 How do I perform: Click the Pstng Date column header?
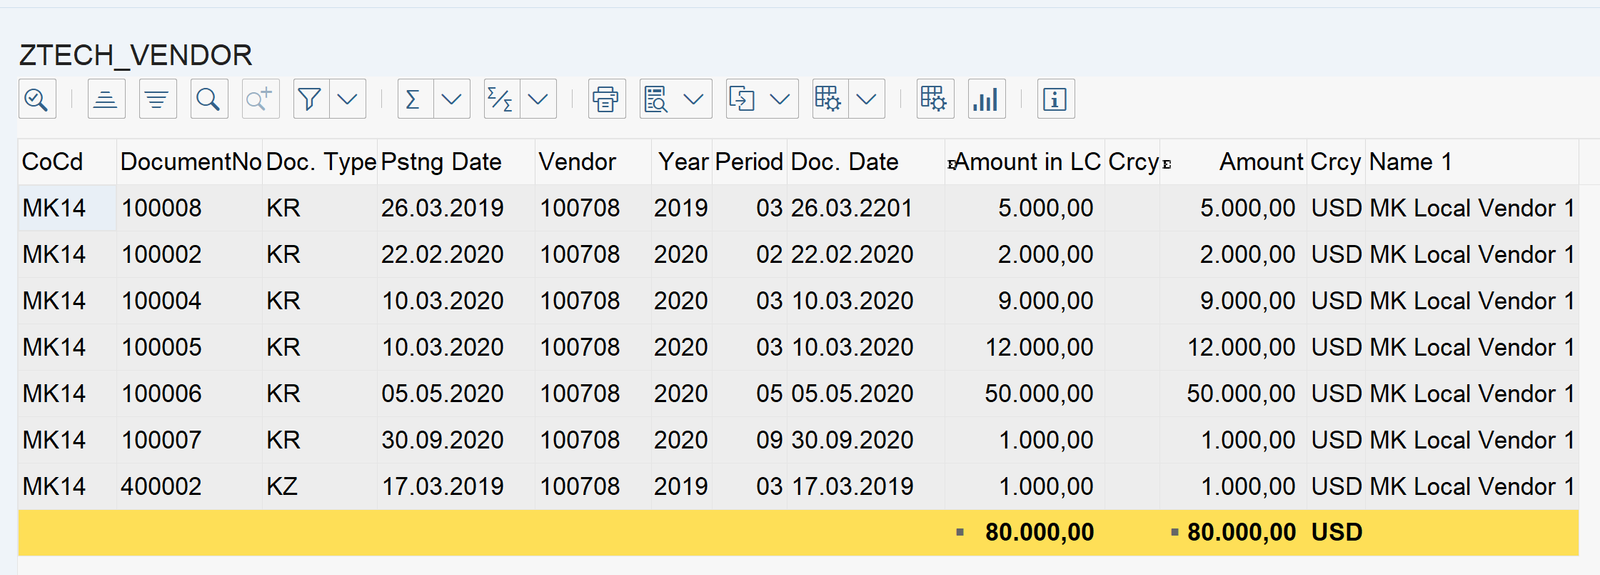pos(441,162)
